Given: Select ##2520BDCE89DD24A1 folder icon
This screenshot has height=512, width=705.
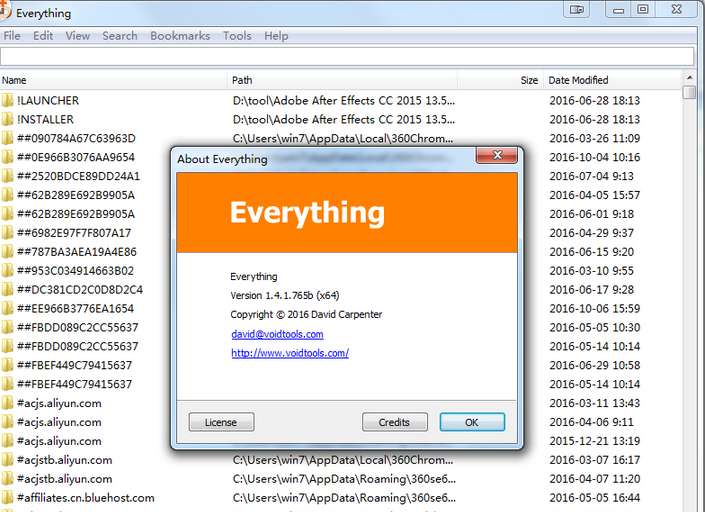Looking at the screenshot, I should pos(7,176).
